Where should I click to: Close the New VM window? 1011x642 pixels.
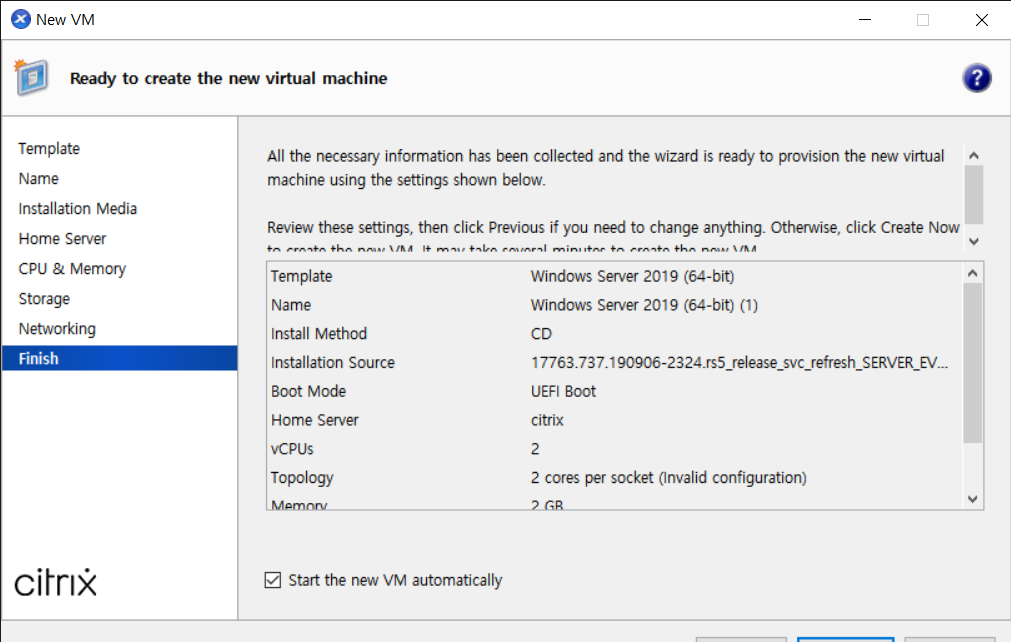coord(981,20)
